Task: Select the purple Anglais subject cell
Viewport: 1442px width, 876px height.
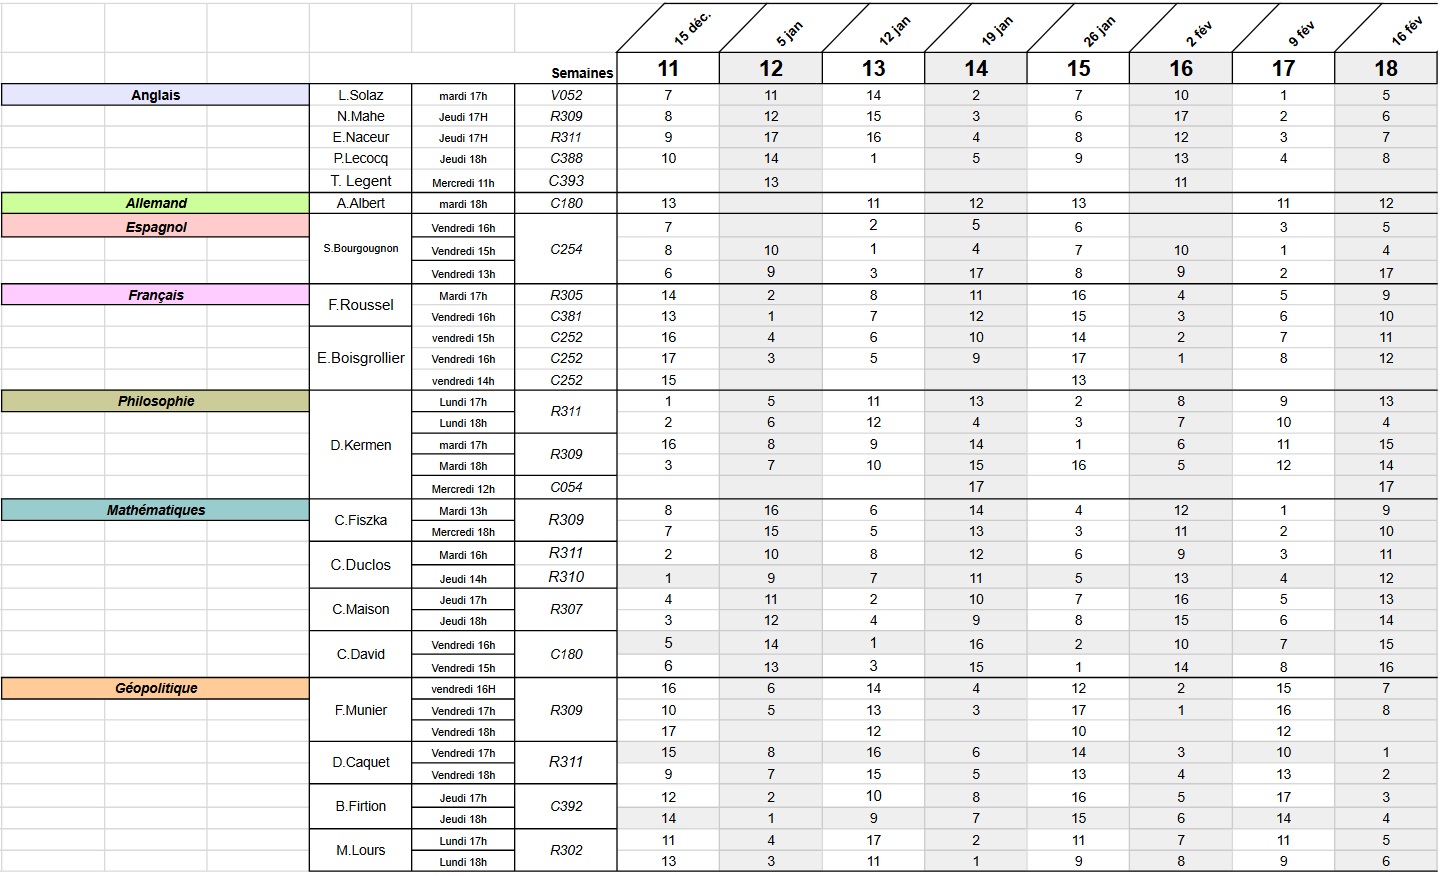Action: coord(155,95)
